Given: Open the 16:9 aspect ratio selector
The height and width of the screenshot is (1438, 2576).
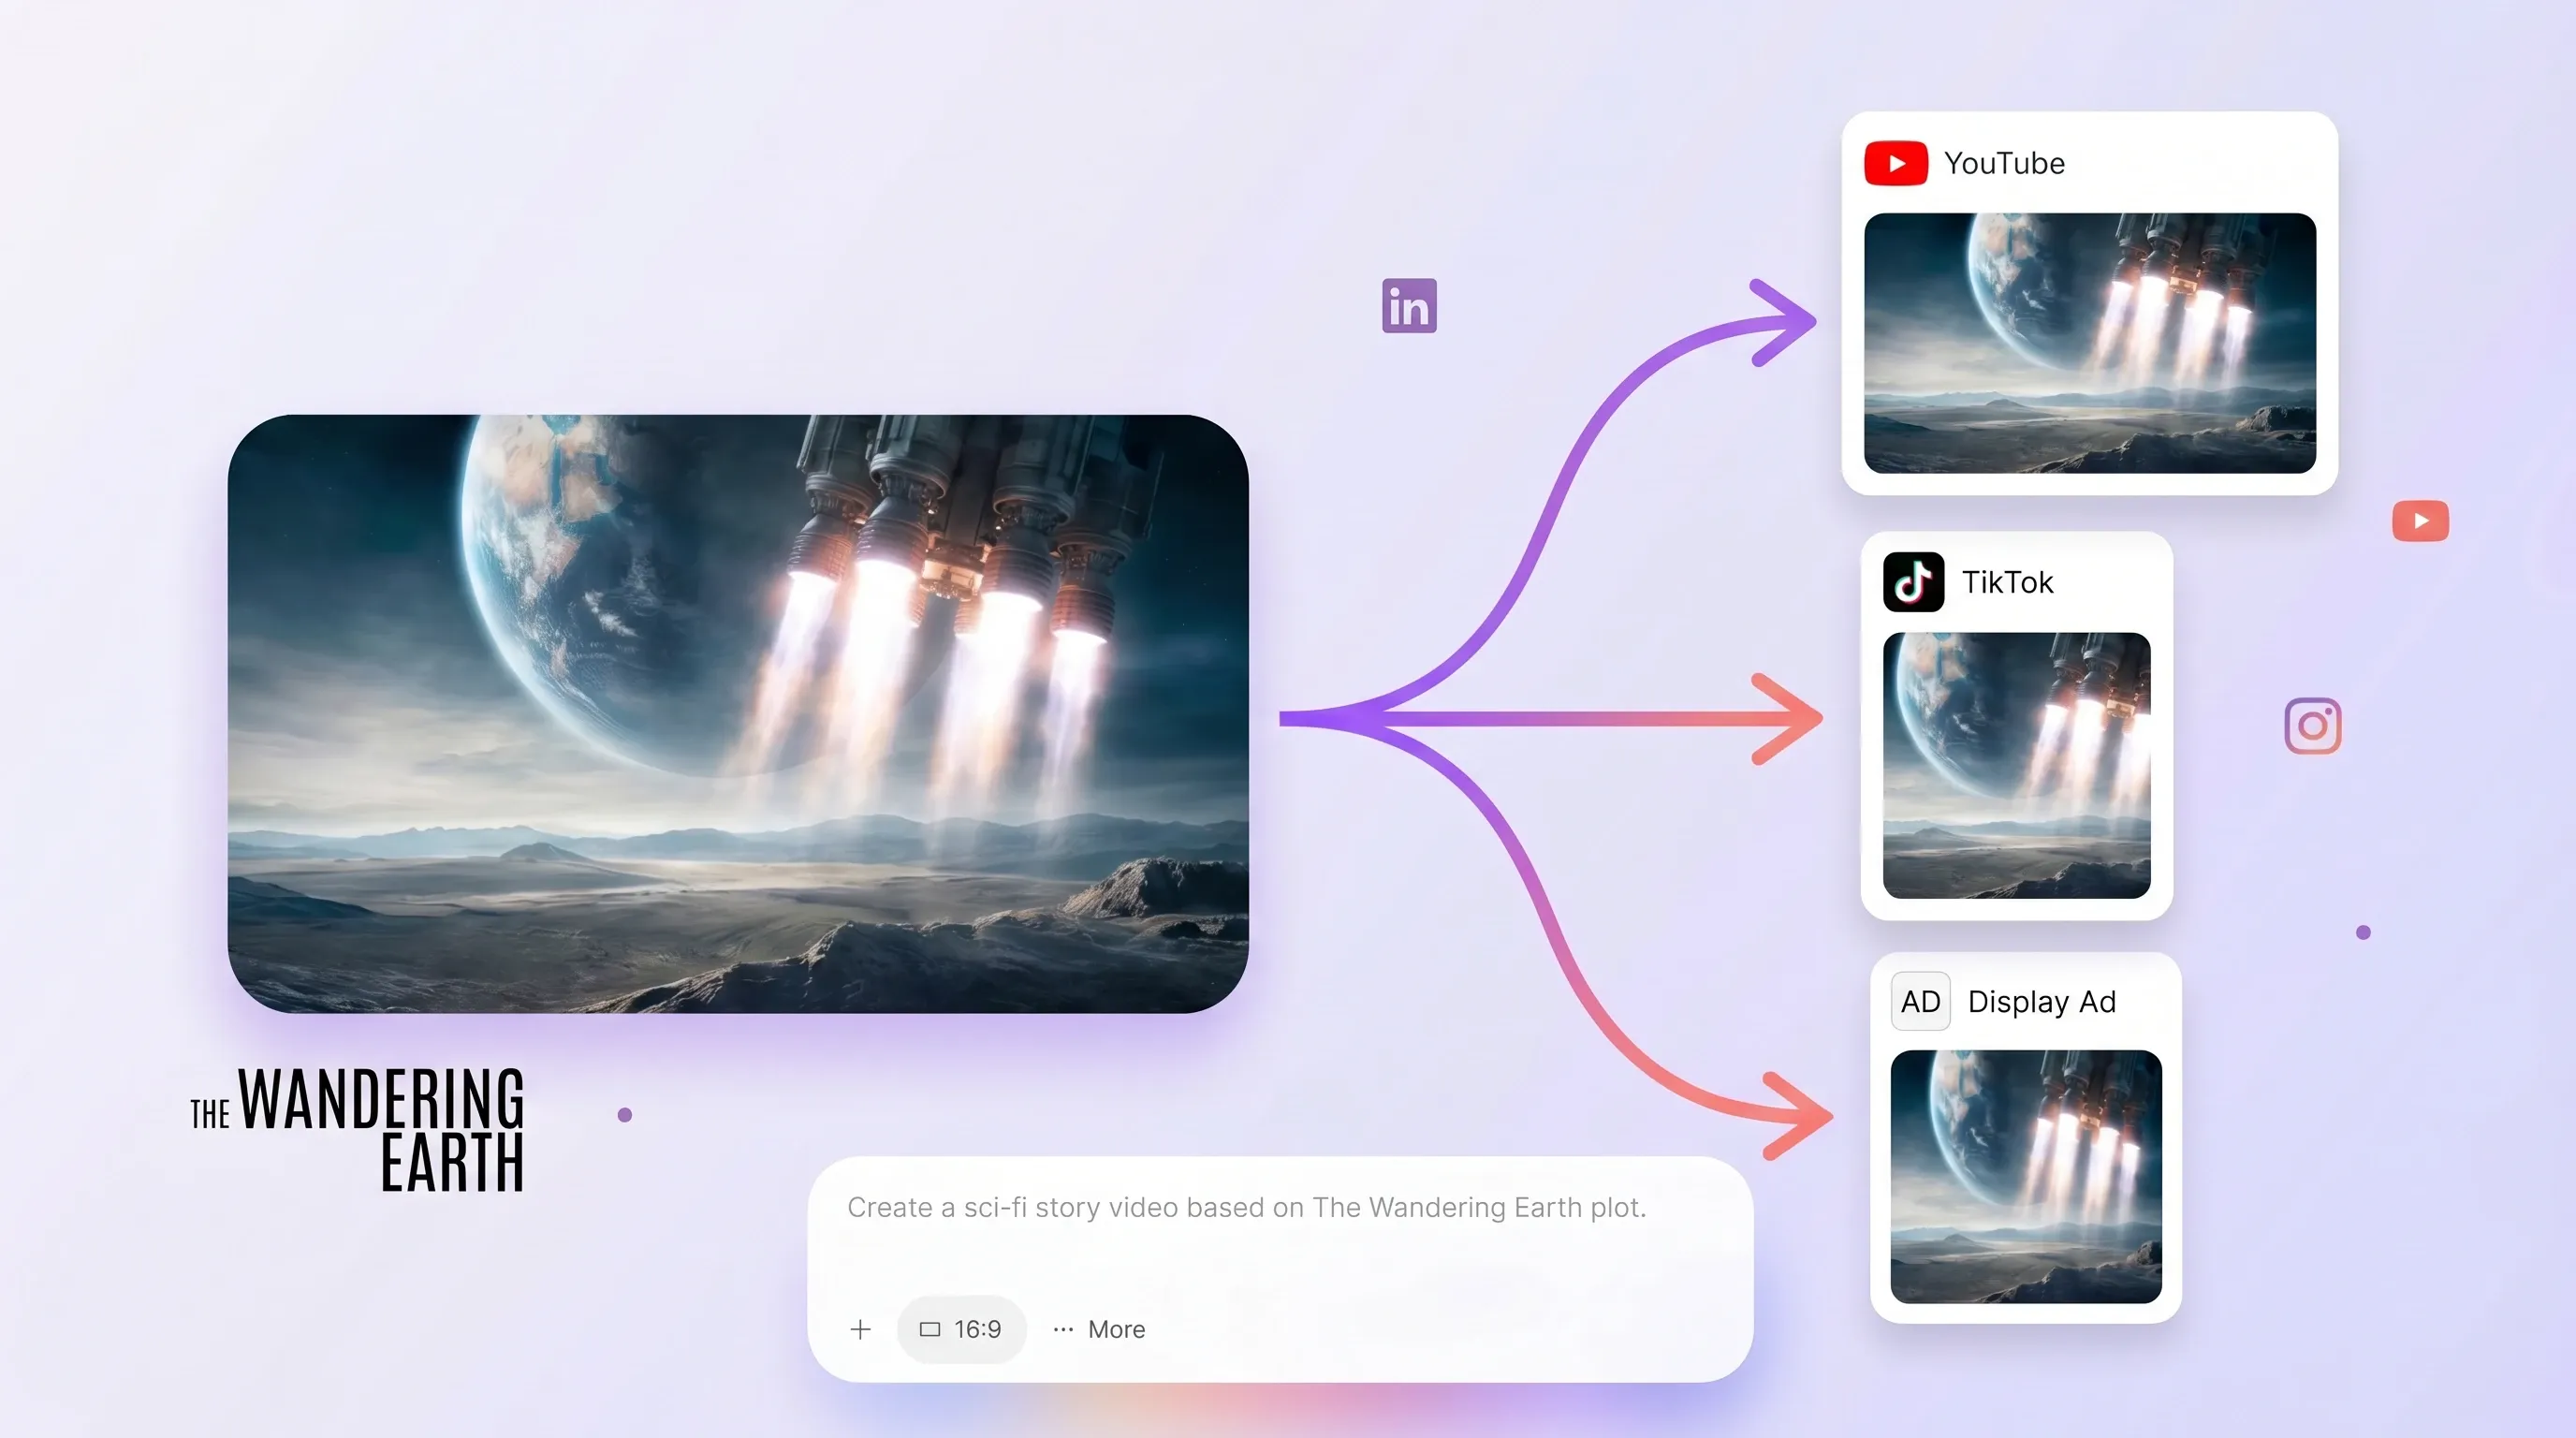Looking at the screenshot, I should click(961, 1329).
